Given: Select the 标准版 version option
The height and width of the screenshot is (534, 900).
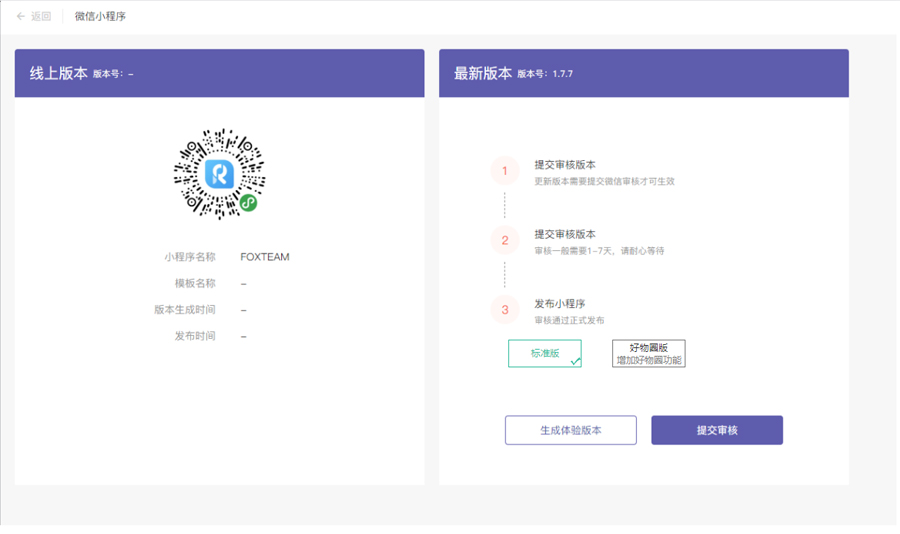Looking at the screenshot, I should coord(544,354).
